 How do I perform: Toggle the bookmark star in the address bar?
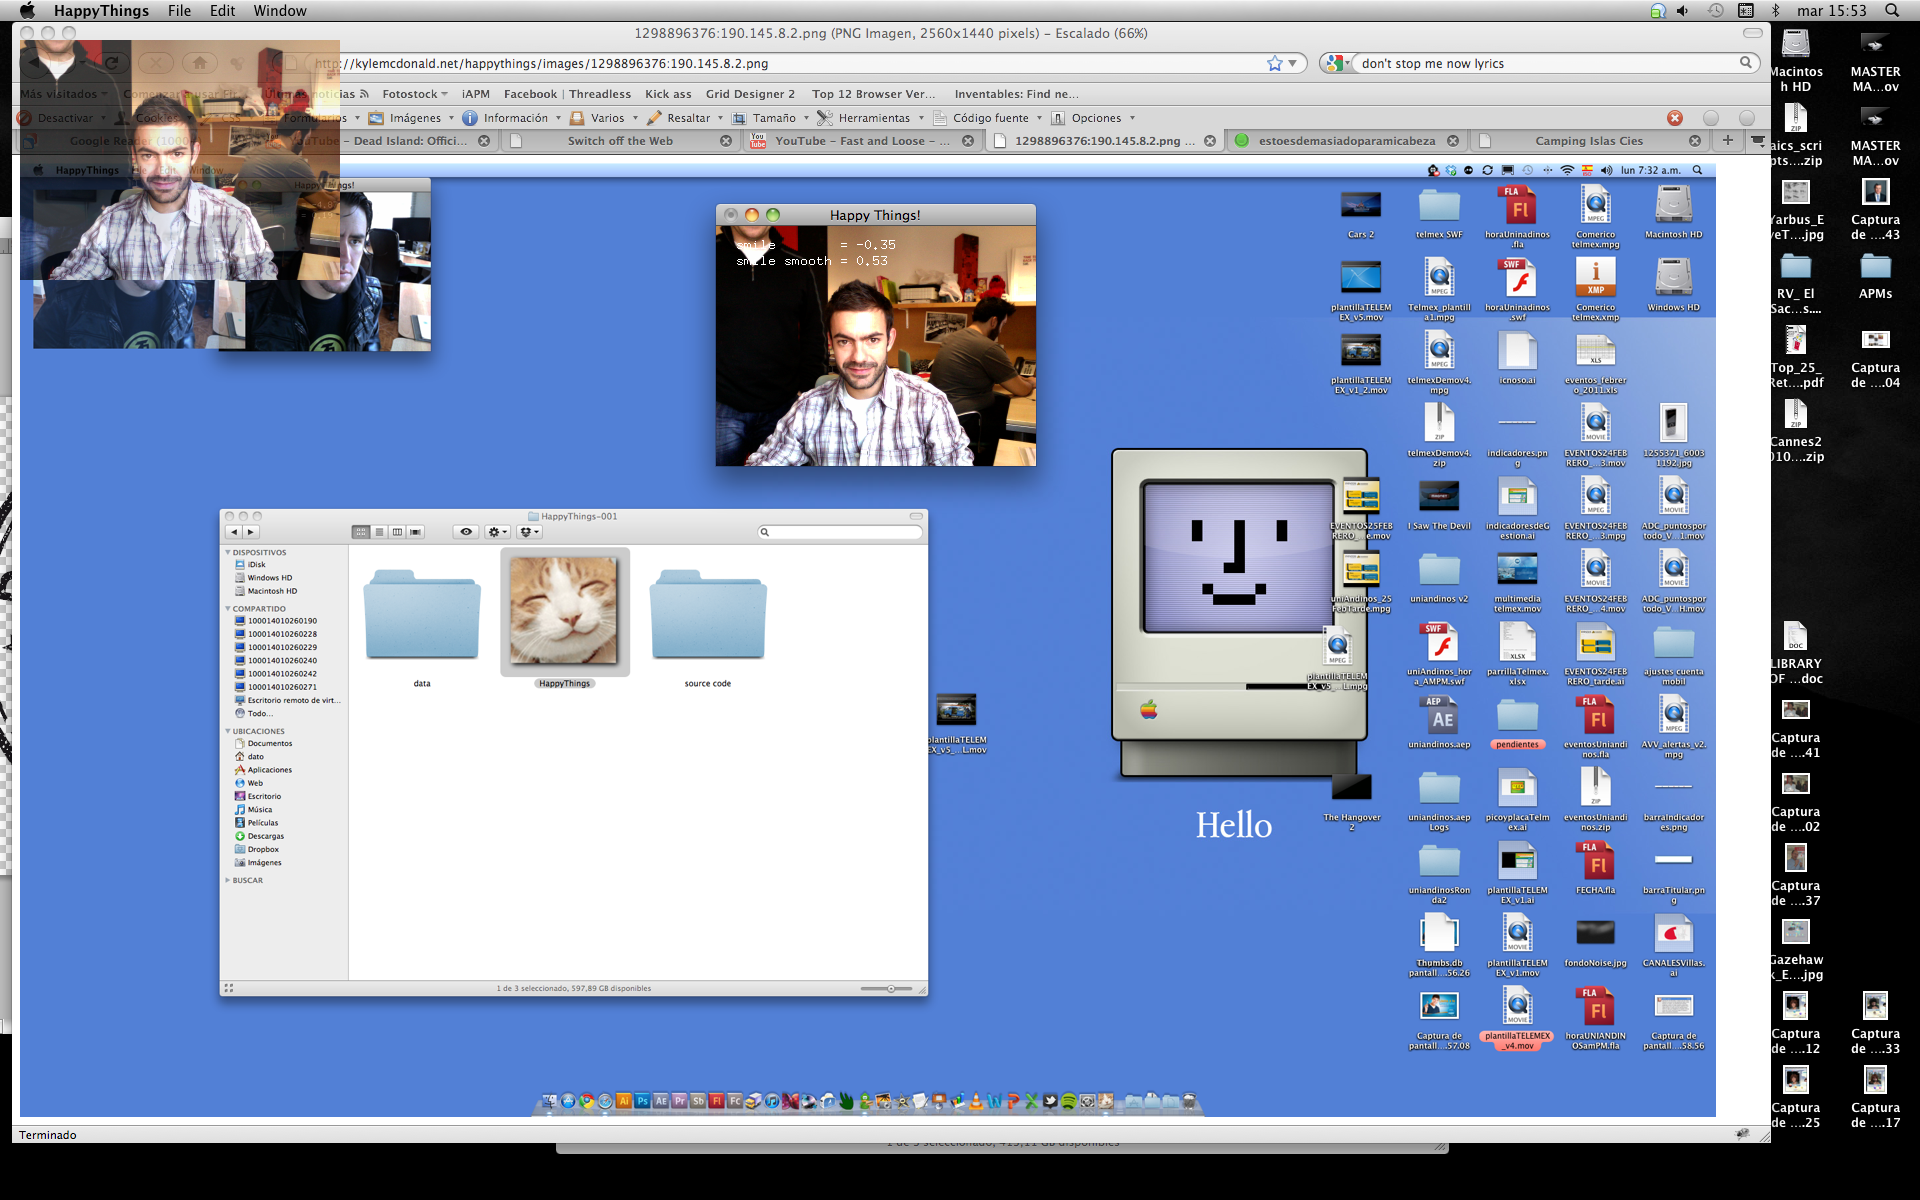point(1275,63)
